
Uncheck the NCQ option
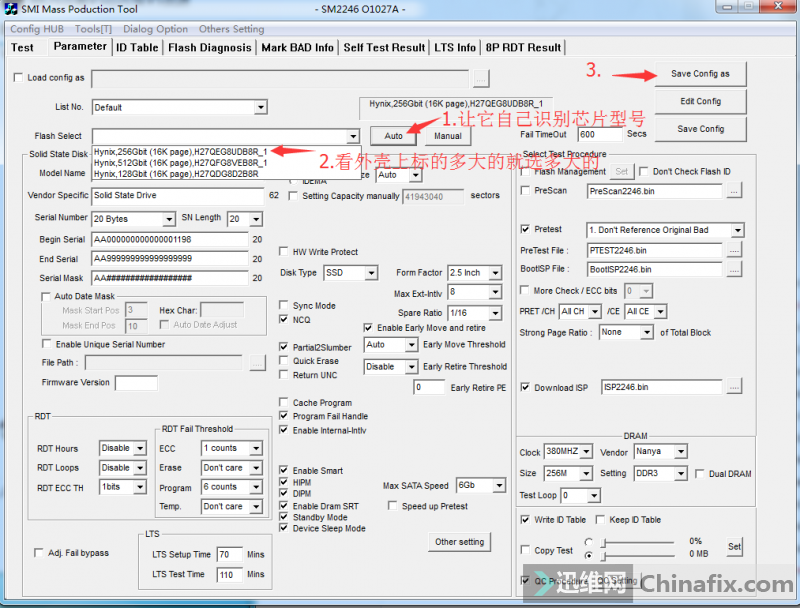click(284, 319)
